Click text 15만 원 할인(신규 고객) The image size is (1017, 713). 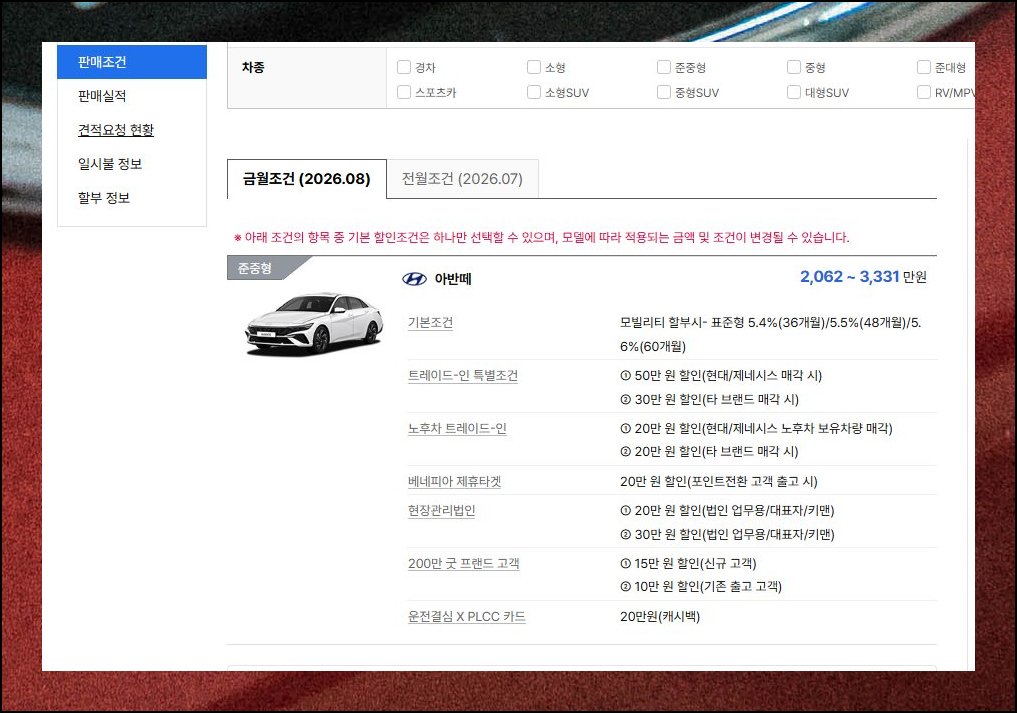(688, 563)
